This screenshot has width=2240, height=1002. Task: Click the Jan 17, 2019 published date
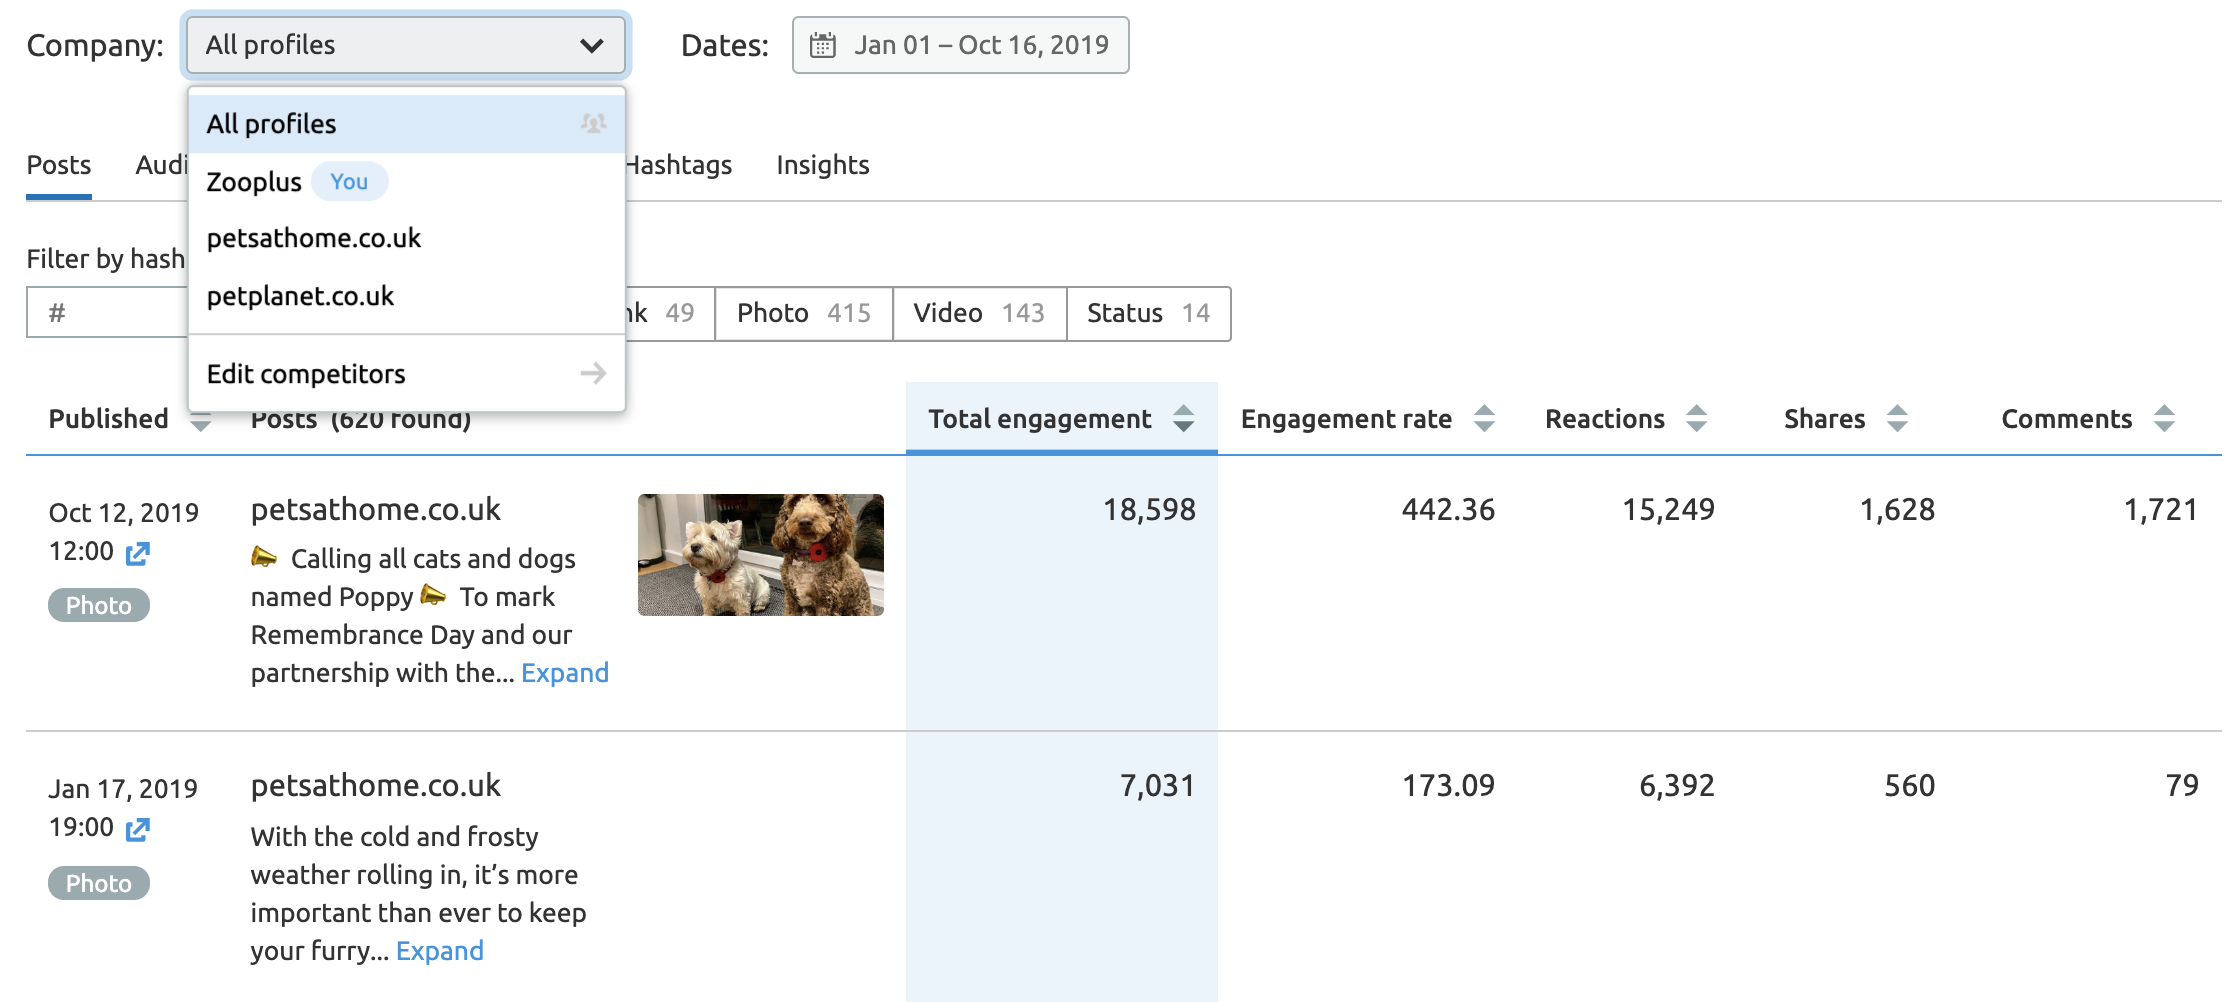click(123, 789)
